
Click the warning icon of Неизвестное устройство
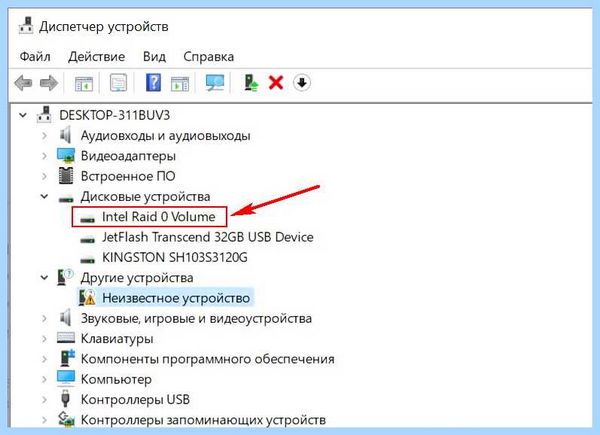87,298
